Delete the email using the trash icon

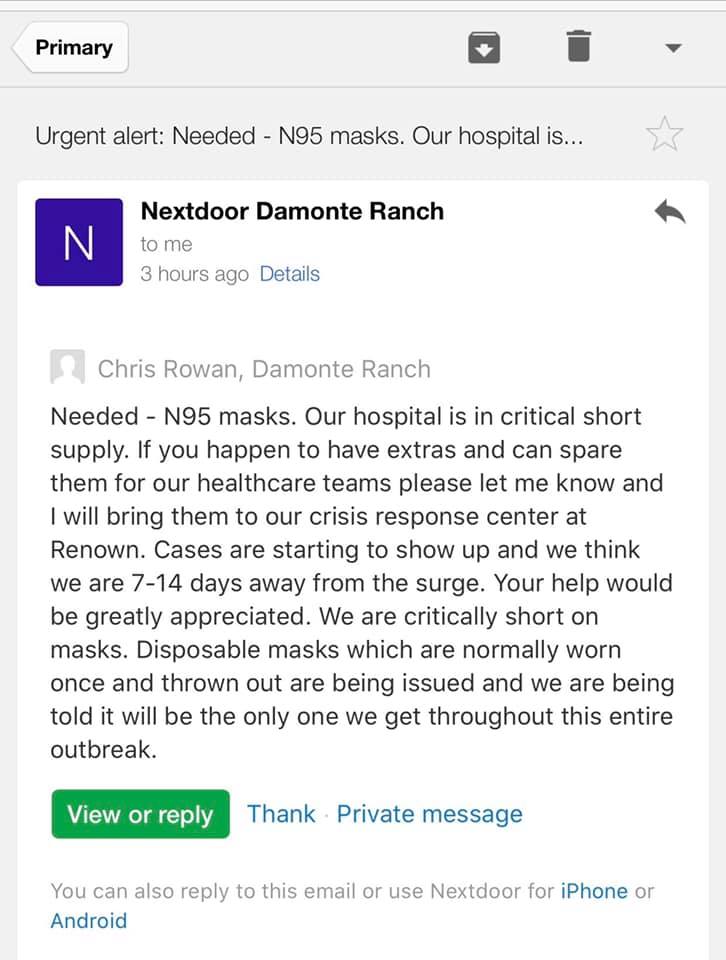[x=578, y=47]
